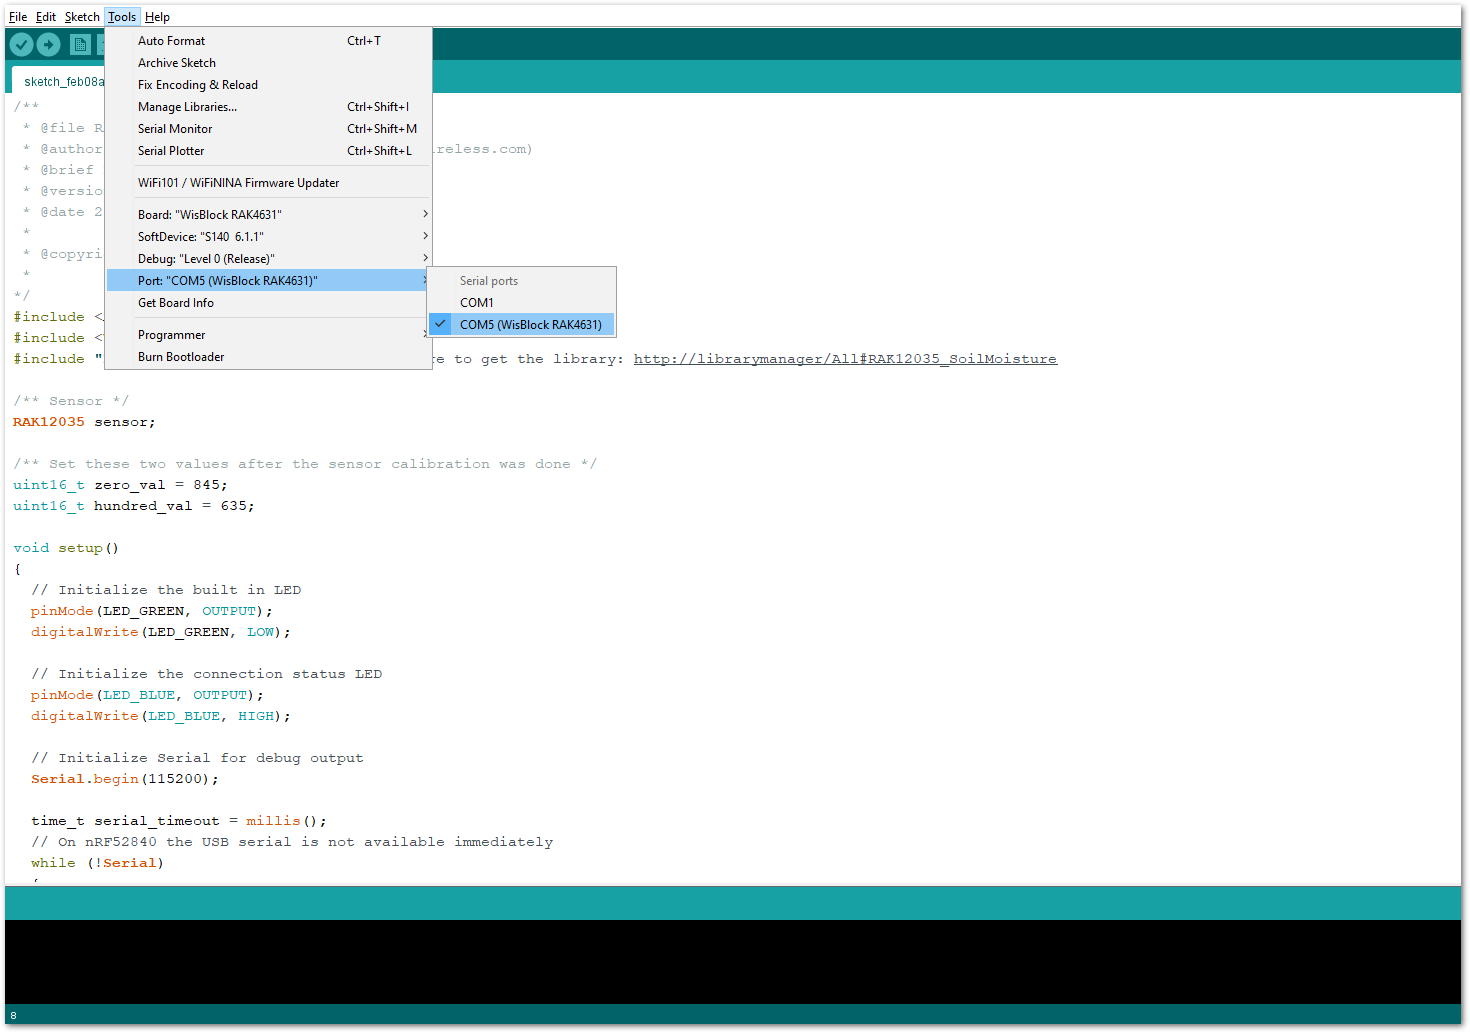1470x1033 pixels.
Task: Click '// Initialize Serial for debug output' comment
Action: [x=197, y=758]
